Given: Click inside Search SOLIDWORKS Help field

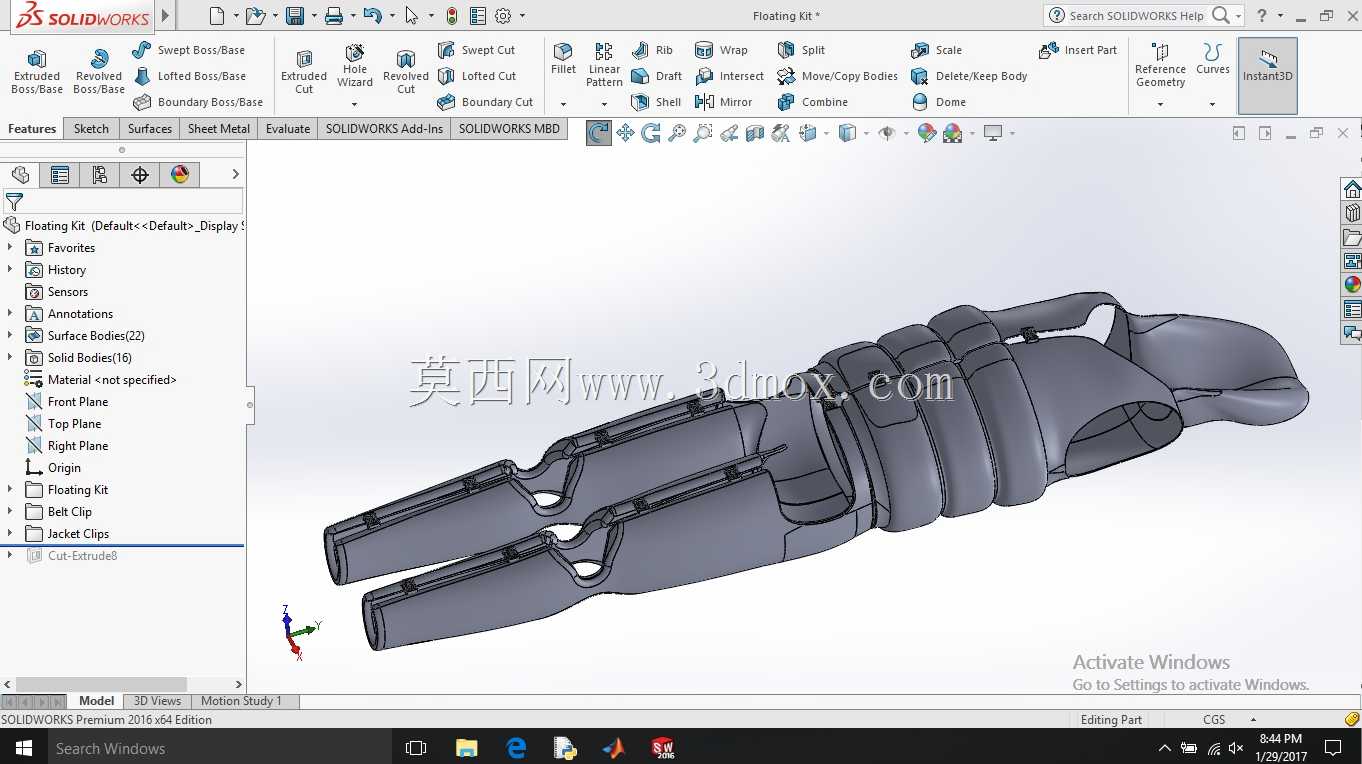Looking at the screenshot, I should coord(1137,16).
